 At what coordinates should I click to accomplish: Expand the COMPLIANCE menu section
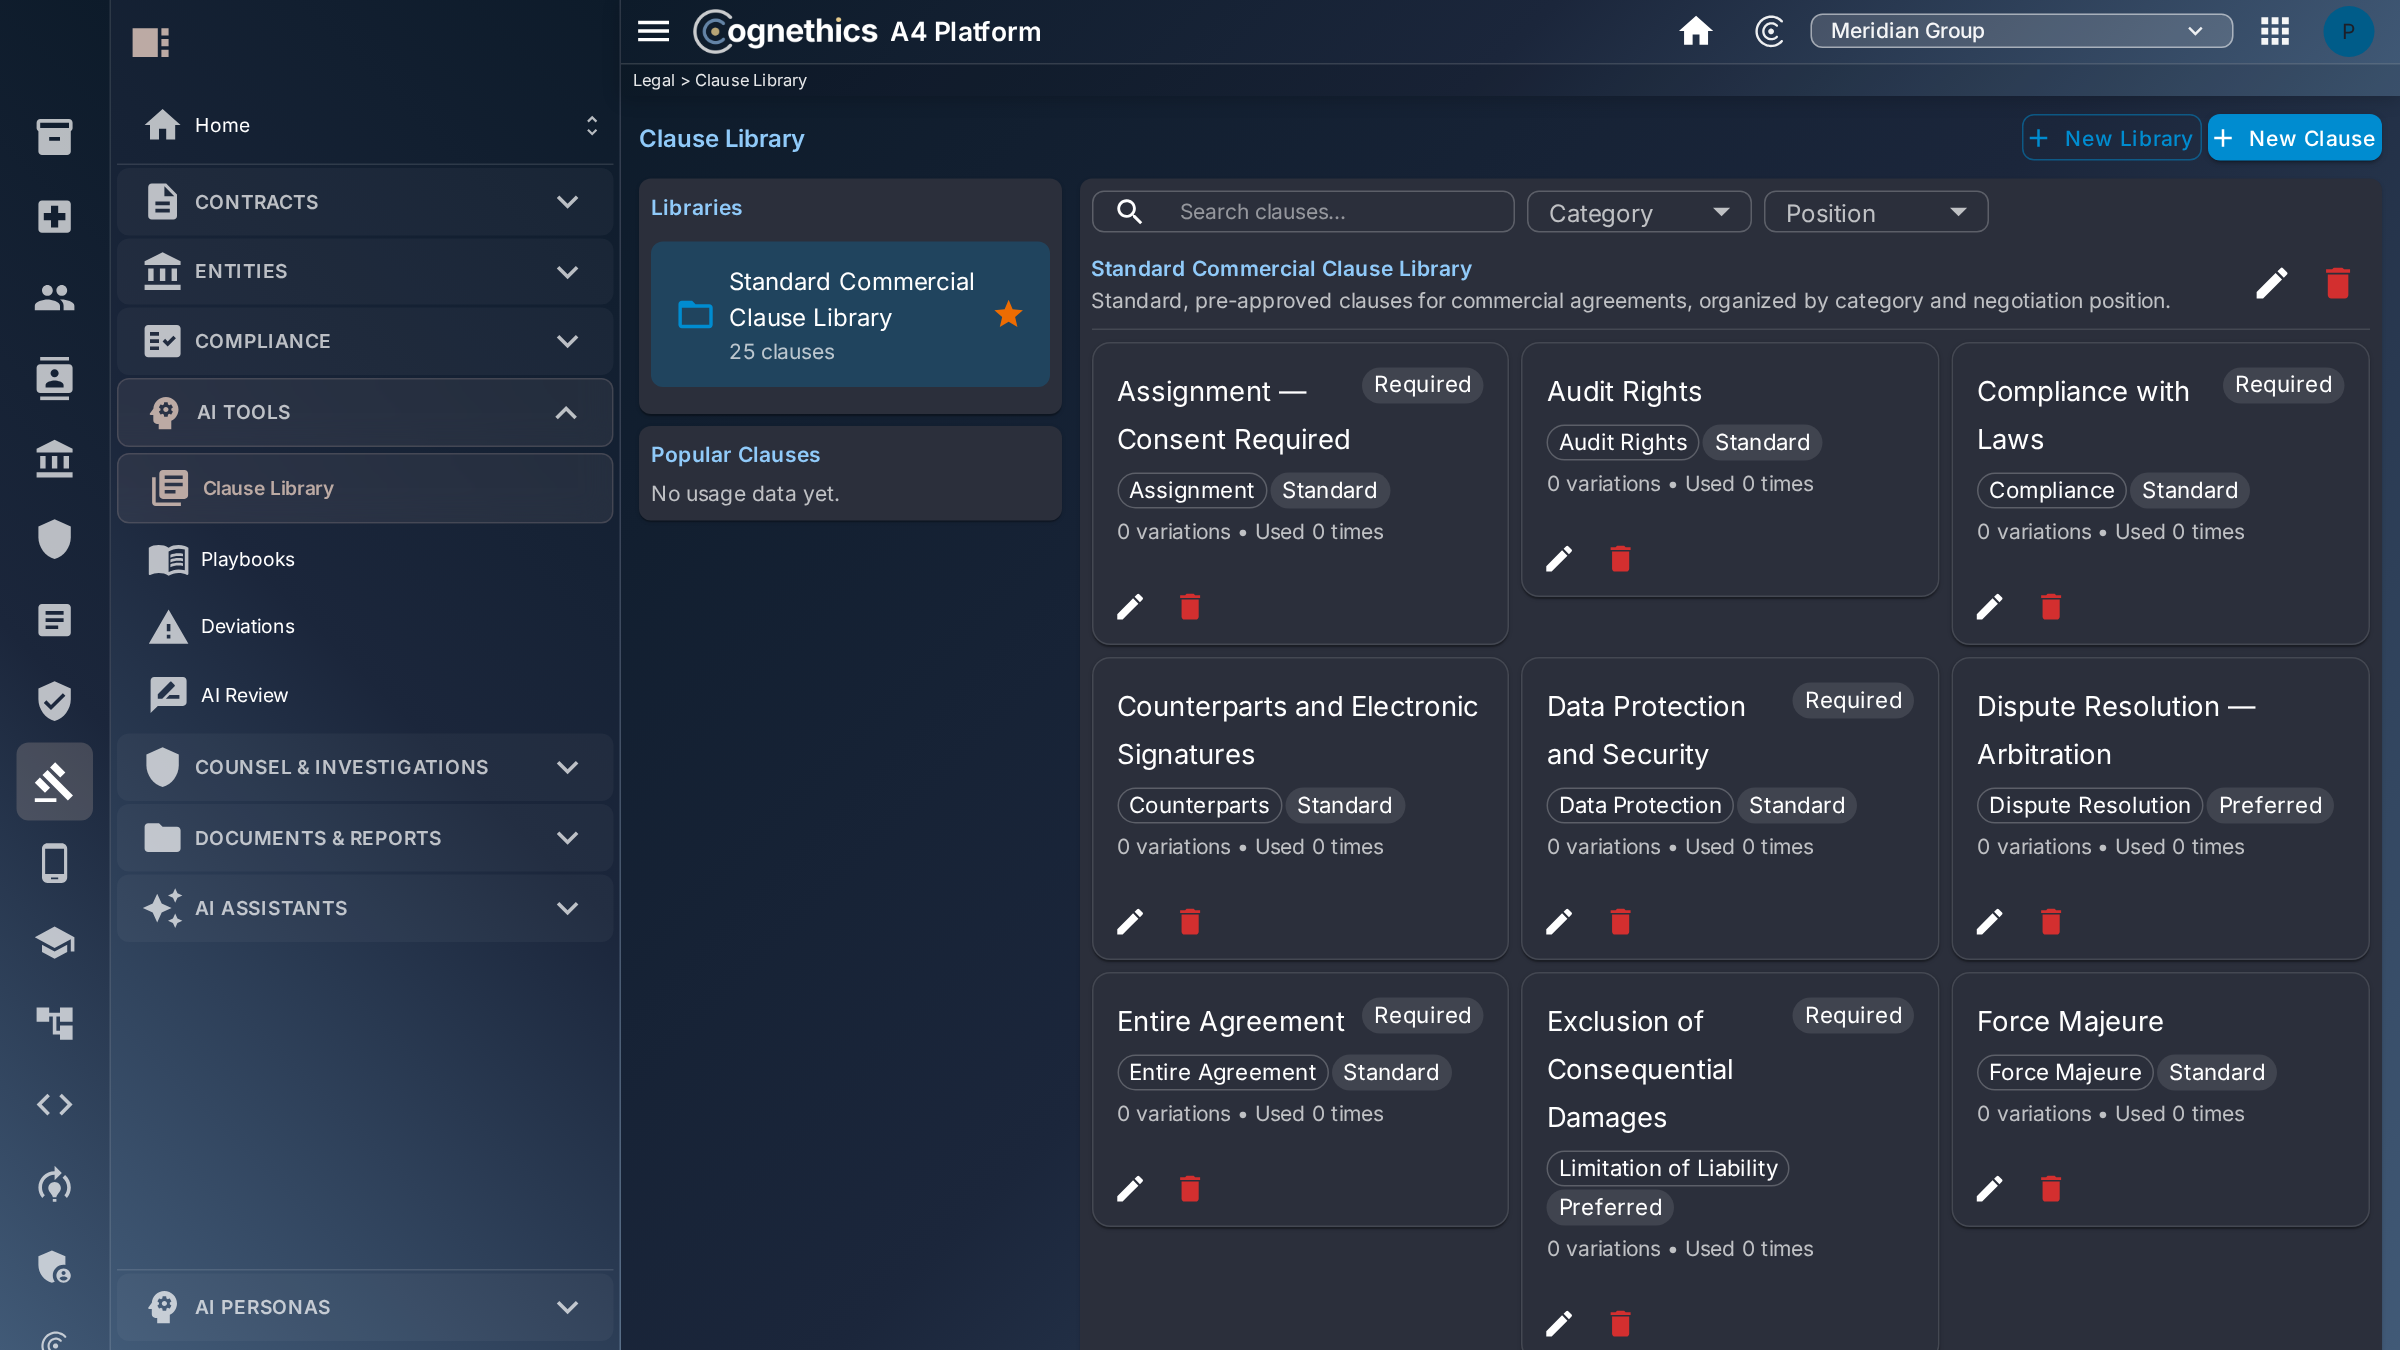click(365, 341)
